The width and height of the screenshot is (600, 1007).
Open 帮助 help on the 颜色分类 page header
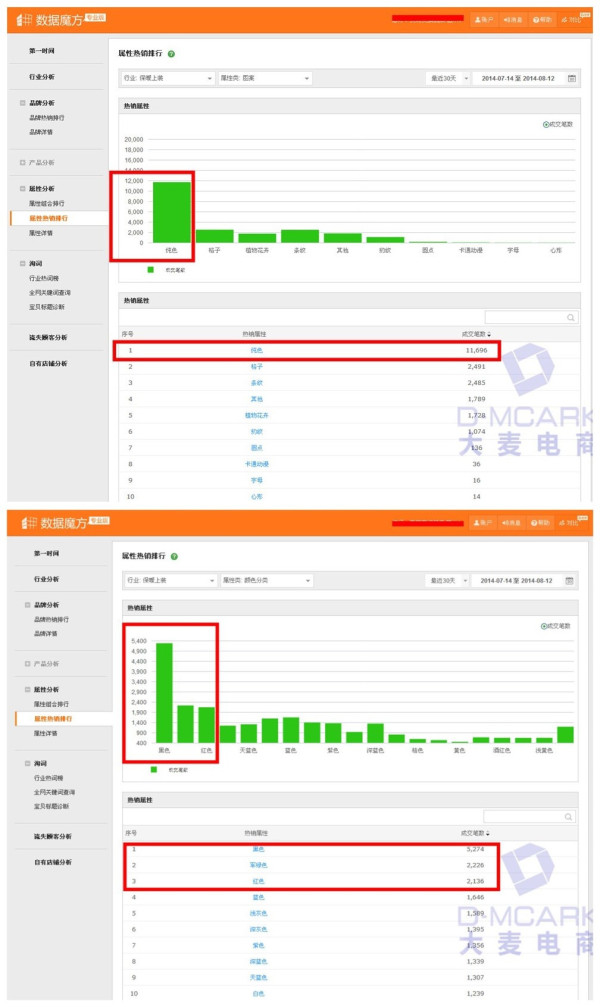click(542, 523)
